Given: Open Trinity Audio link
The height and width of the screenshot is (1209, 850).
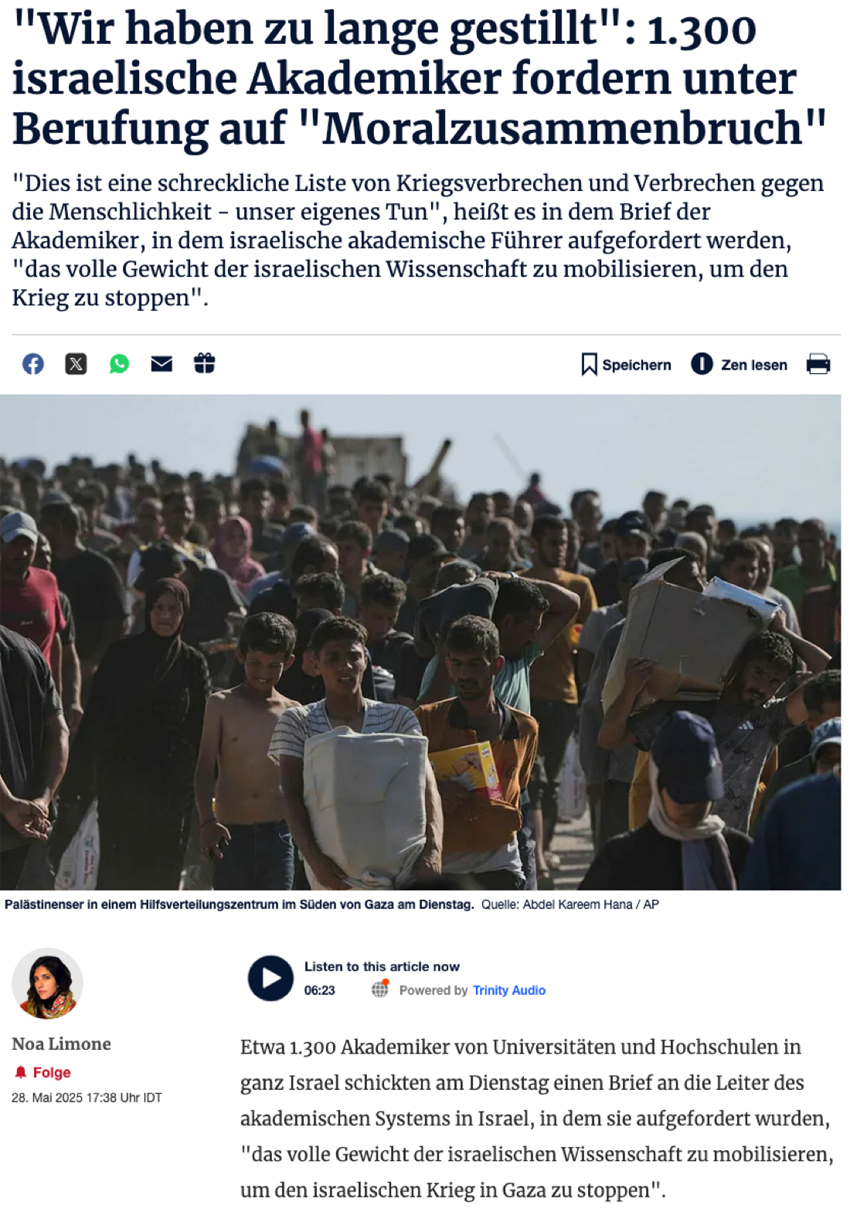Looking at the screenshot, I should point(509,990).
